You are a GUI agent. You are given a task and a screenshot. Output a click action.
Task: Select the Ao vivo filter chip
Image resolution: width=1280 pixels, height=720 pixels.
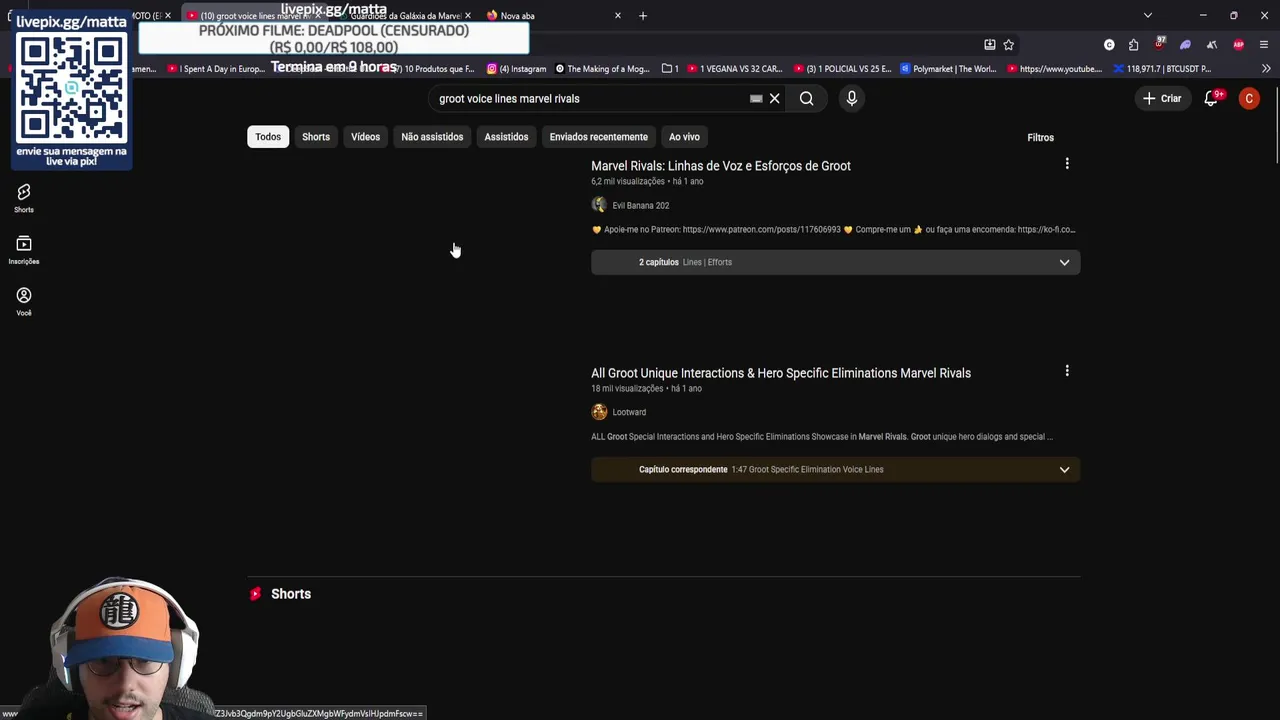684,137
